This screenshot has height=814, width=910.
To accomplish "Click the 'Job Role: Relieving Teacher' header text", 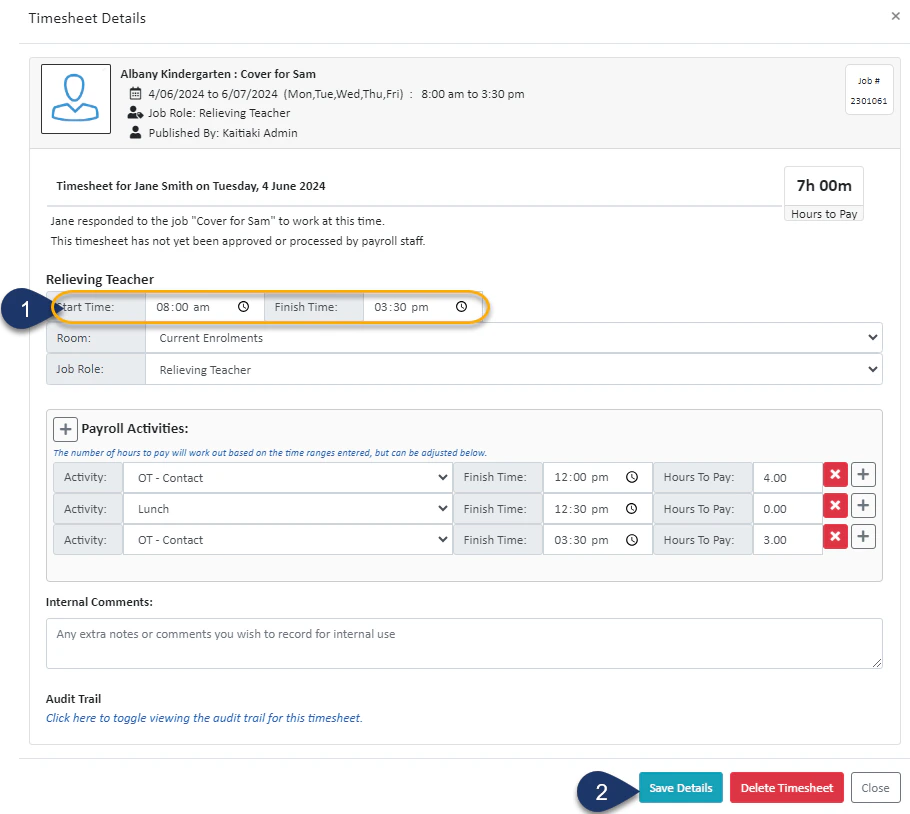I will (x=219, y=113).
